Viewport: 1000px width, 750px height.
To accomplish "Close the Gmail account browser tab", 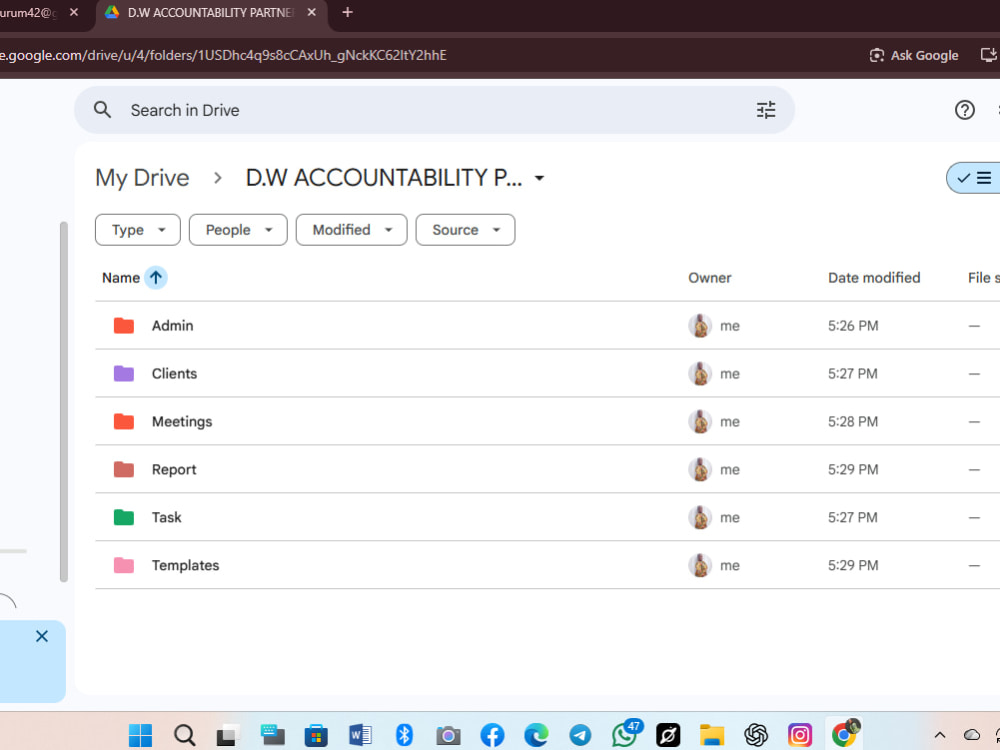I will pyautogui.click(x=74, y=12).
